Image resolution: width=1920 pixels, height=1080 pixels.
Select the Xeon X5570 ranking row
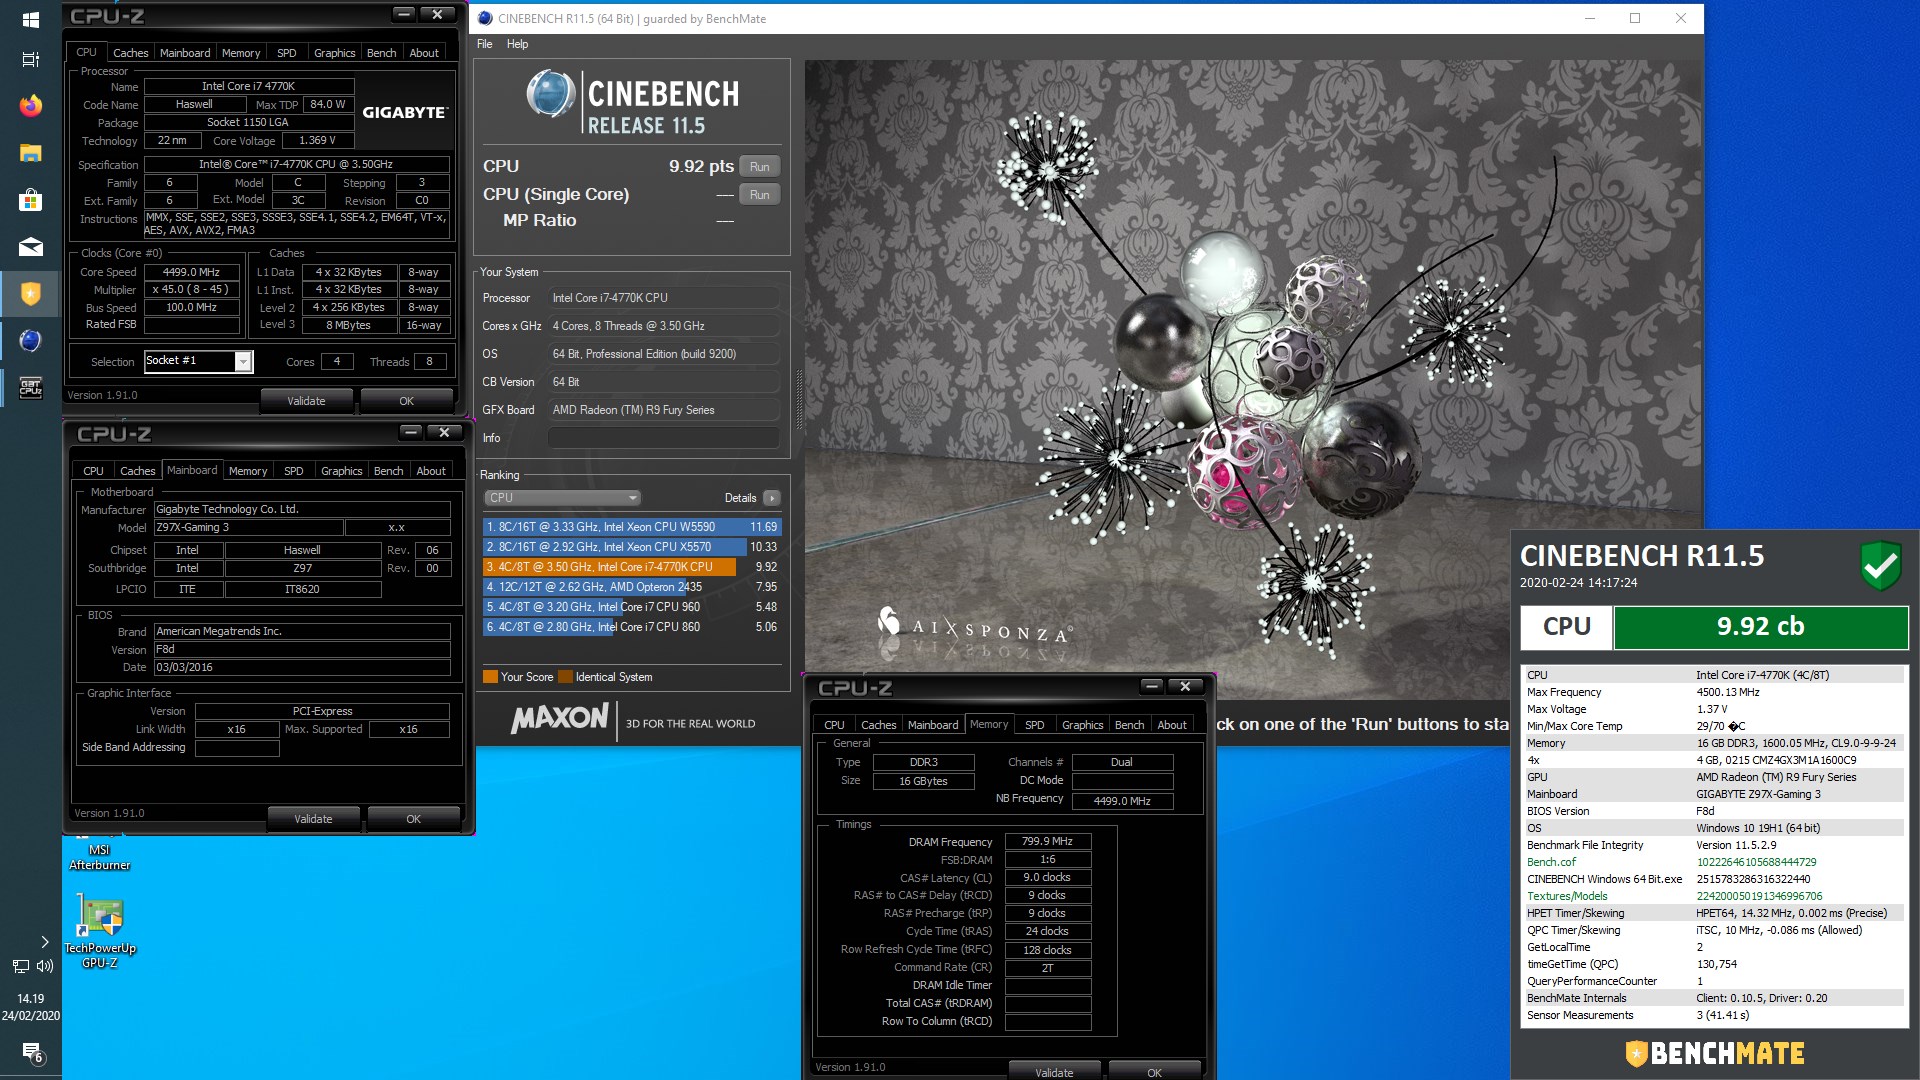(631, 547)
